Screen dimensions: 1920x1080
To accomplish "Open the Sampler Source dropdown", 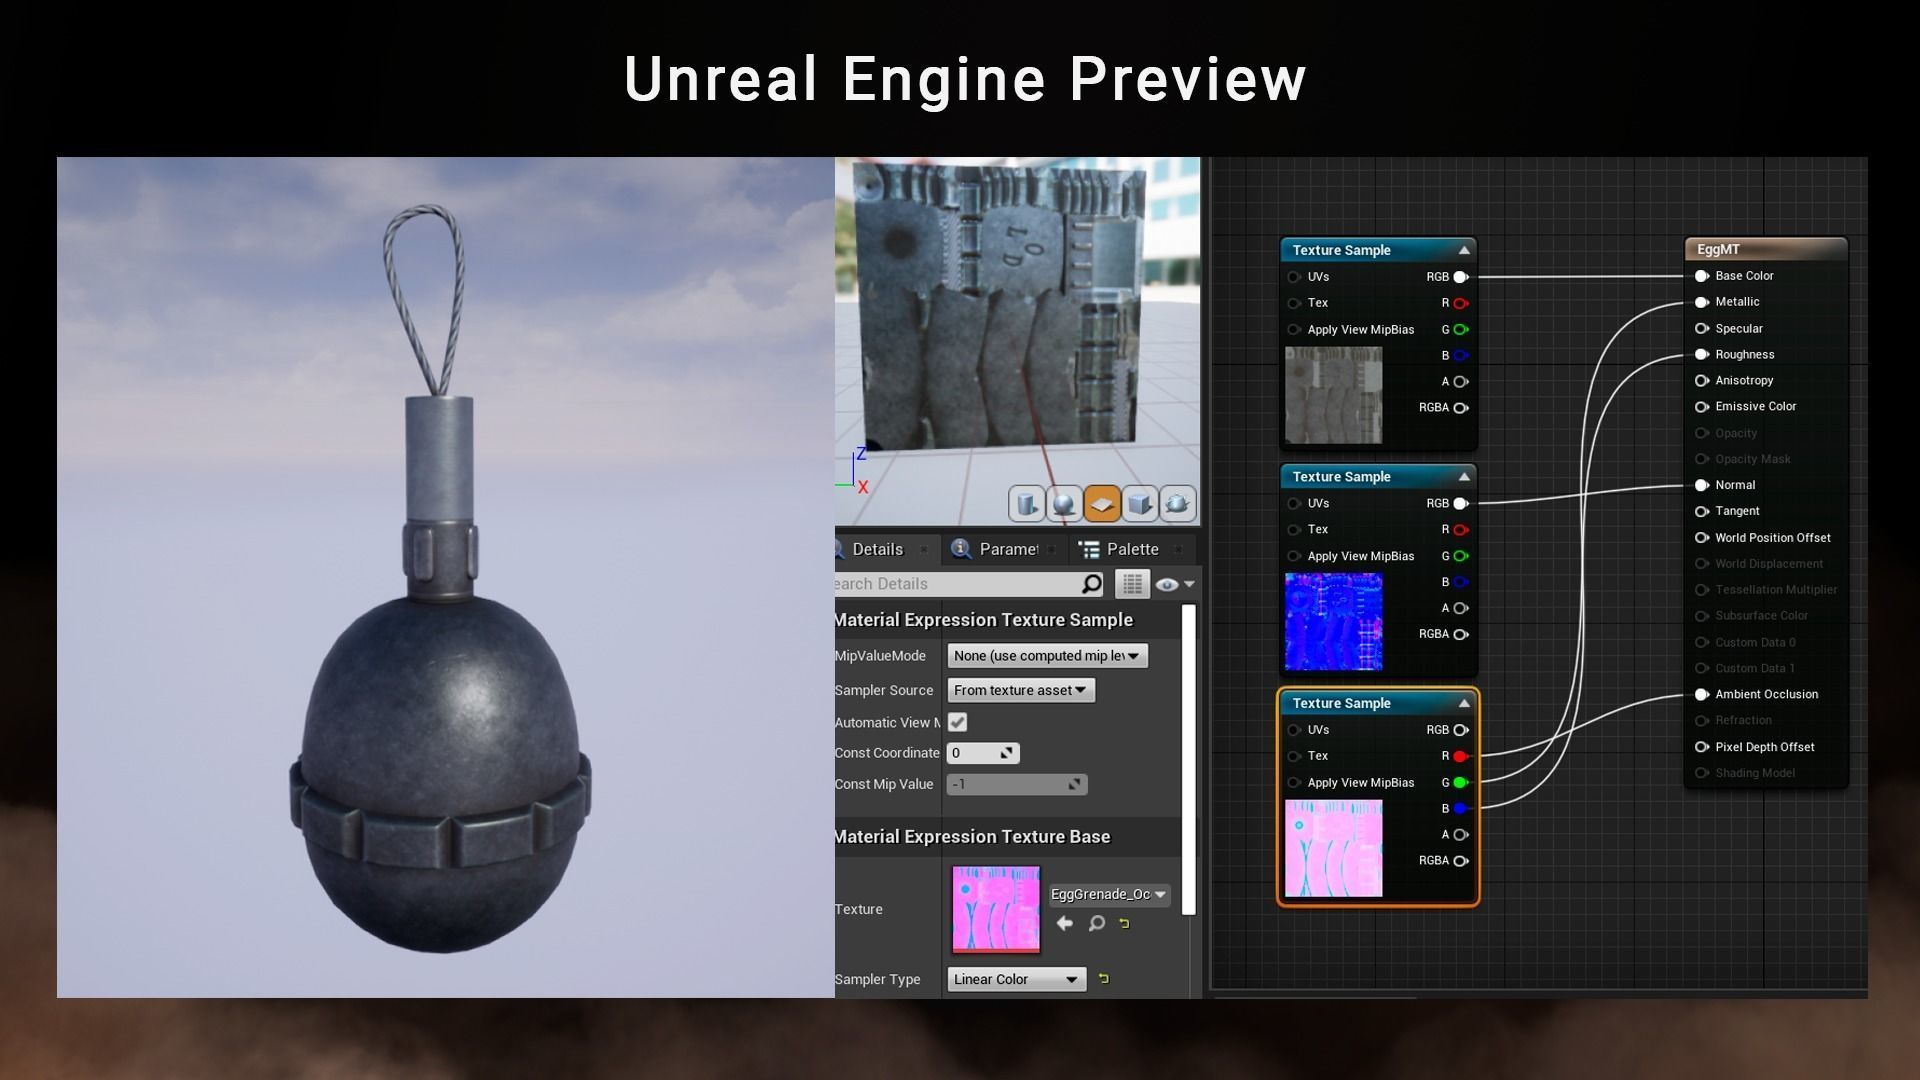I will [1021, 690].
